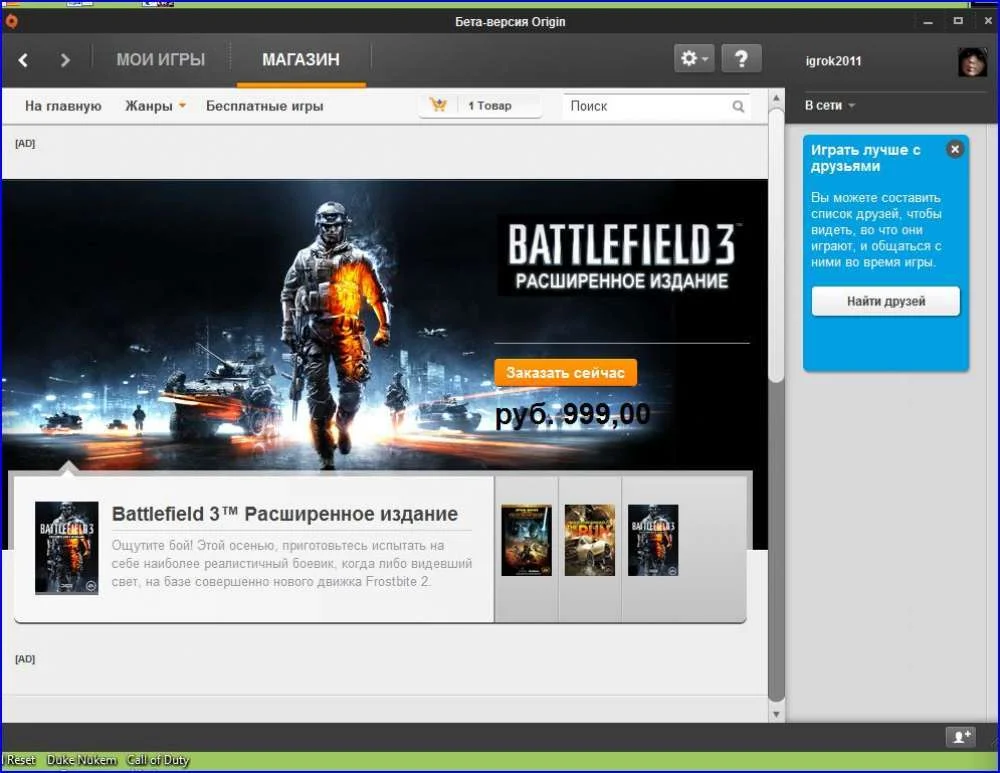Switch to the МОИ ИГРЫ tab
Screen dimensions: 1000x773
tap(160, 60)
